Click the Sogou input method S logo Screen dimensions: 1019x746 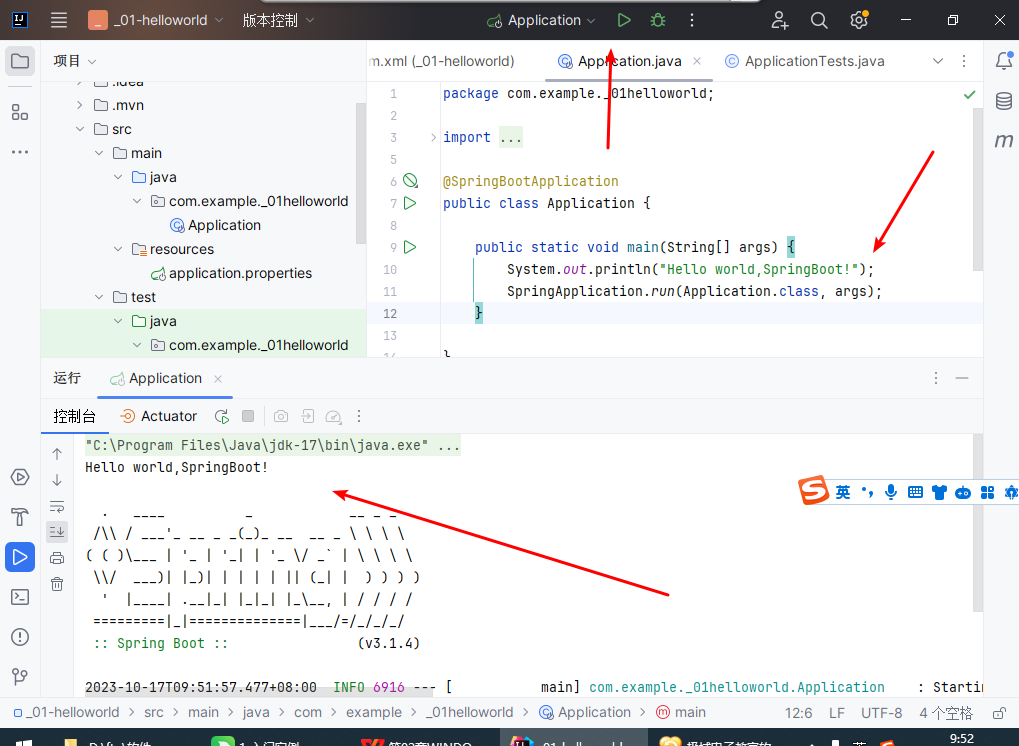(x=814, y=490)
